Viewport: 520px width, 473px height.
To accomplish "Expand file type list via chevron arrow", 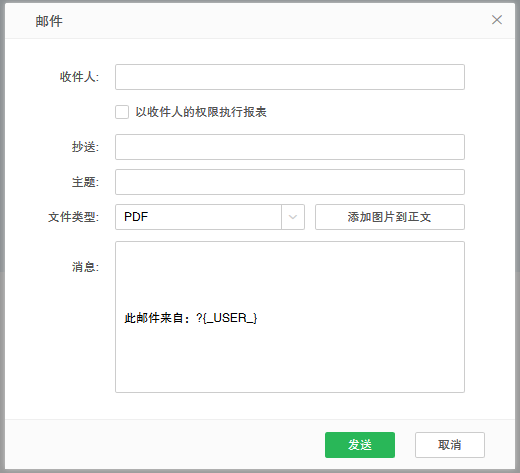I will tap(293, 217).
